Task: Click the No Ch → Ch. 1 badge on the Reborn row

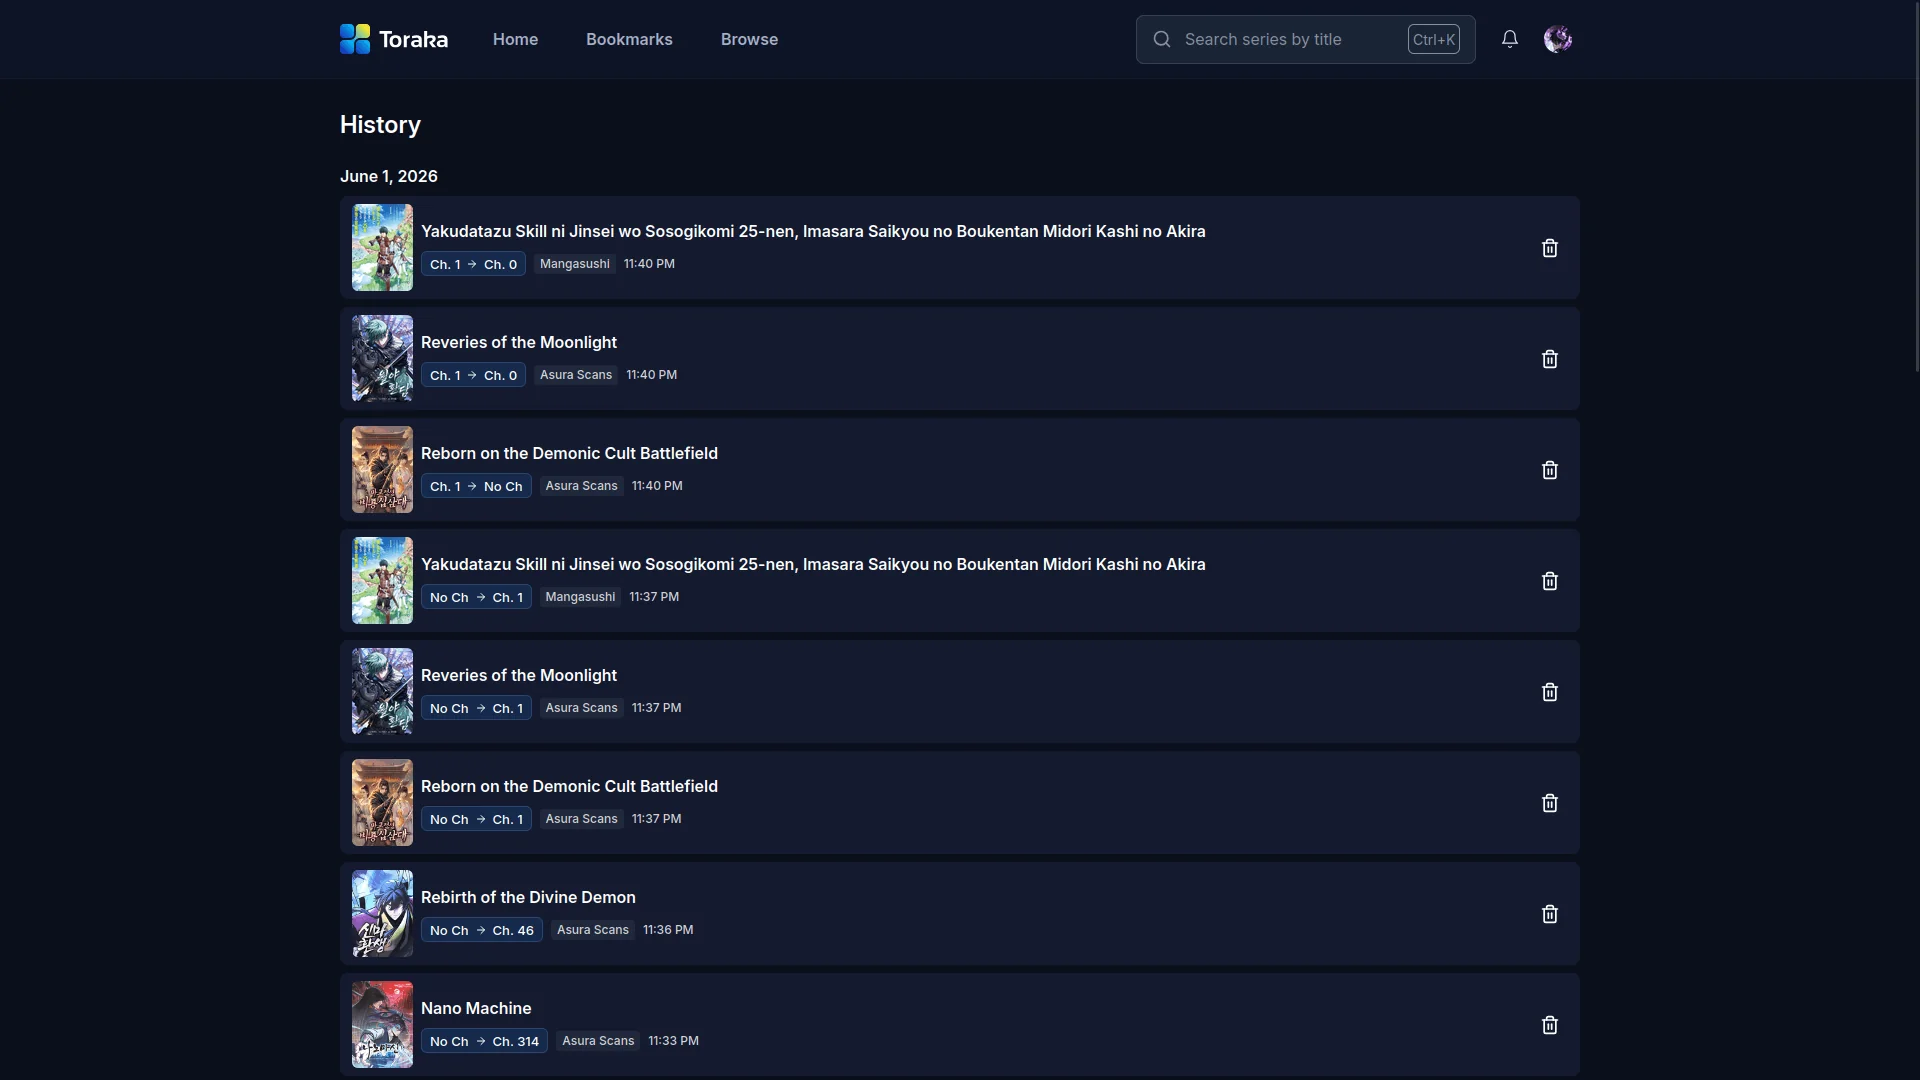Action: point(476,819)
